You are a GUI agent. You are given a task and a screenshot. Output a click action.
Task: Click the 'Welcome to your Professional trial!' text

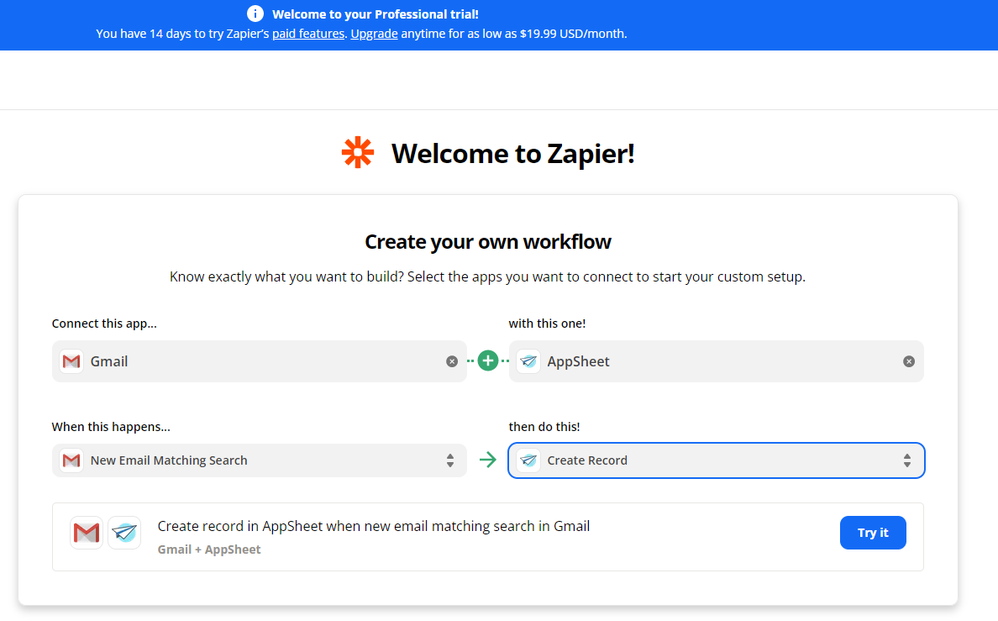pos(376,14)
